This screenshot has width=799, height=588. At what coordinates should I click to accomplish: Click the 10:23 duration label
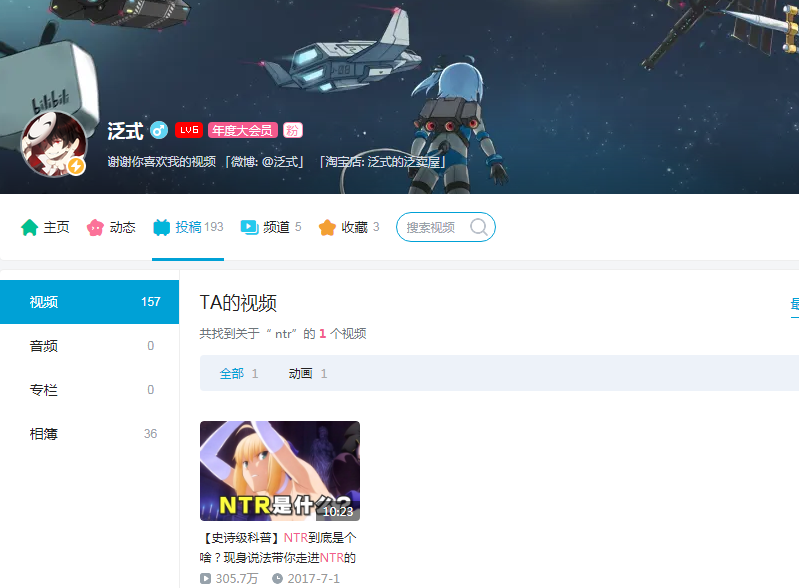pos(338,512)
